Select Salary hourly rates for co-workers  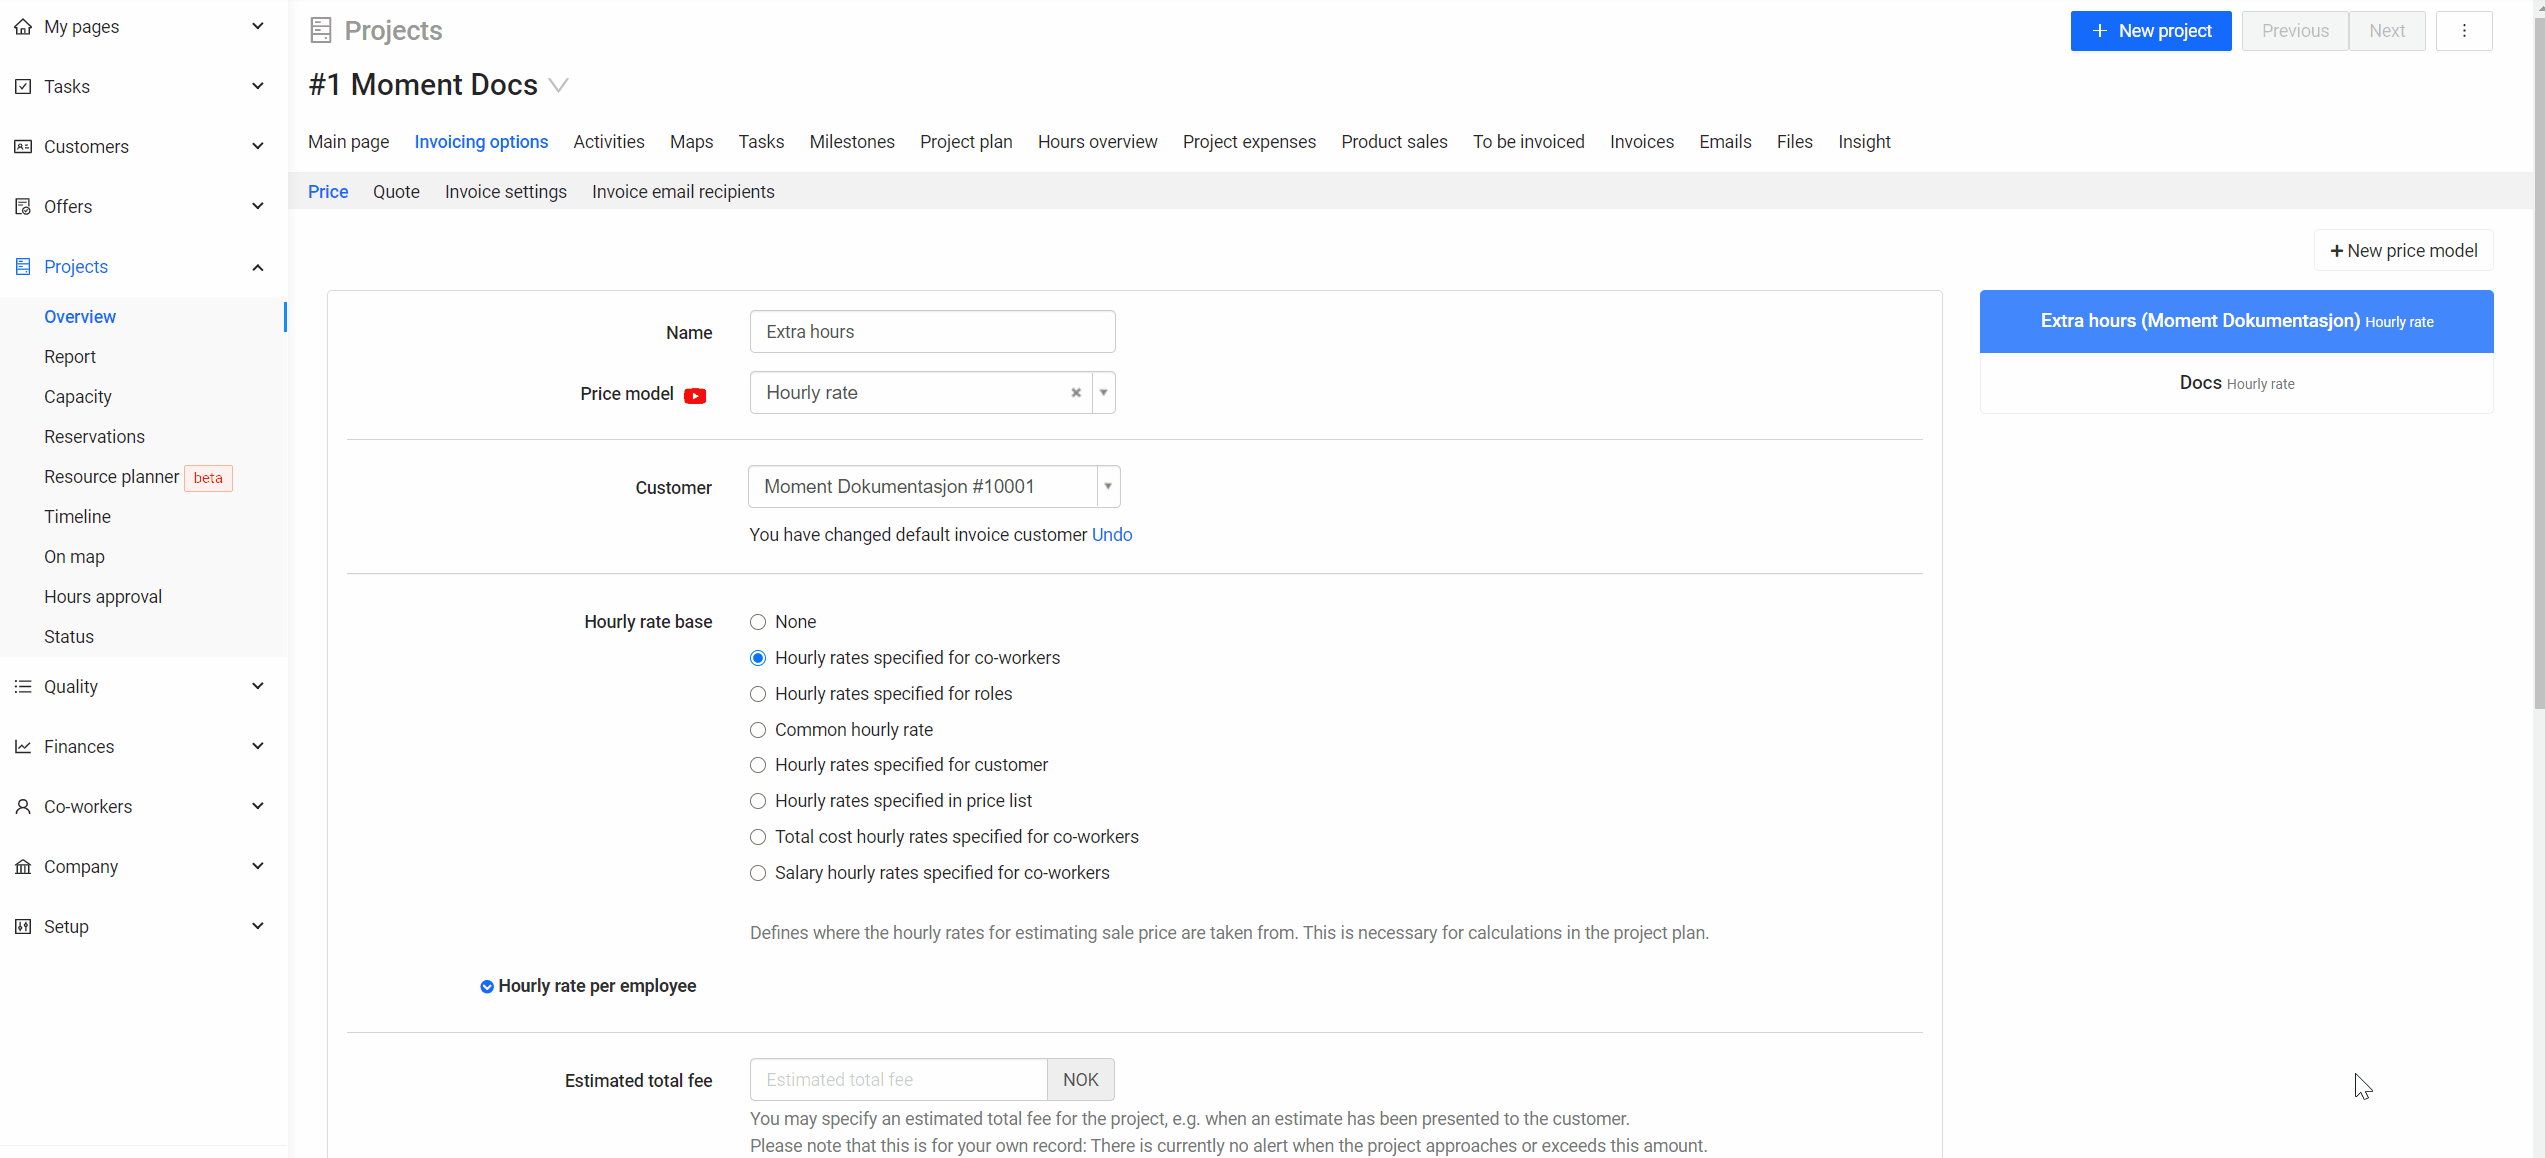[x=758, y=873]
